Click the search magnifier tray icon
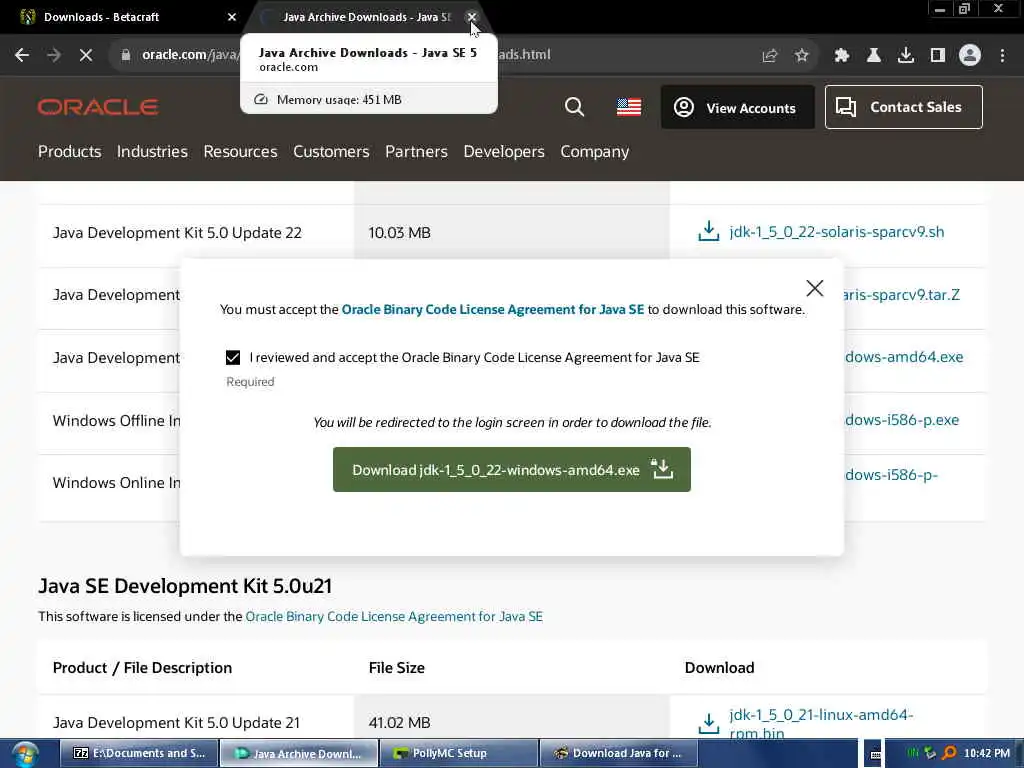The image size is (1024, 768). pyautogui.click(x=949, y=753)
